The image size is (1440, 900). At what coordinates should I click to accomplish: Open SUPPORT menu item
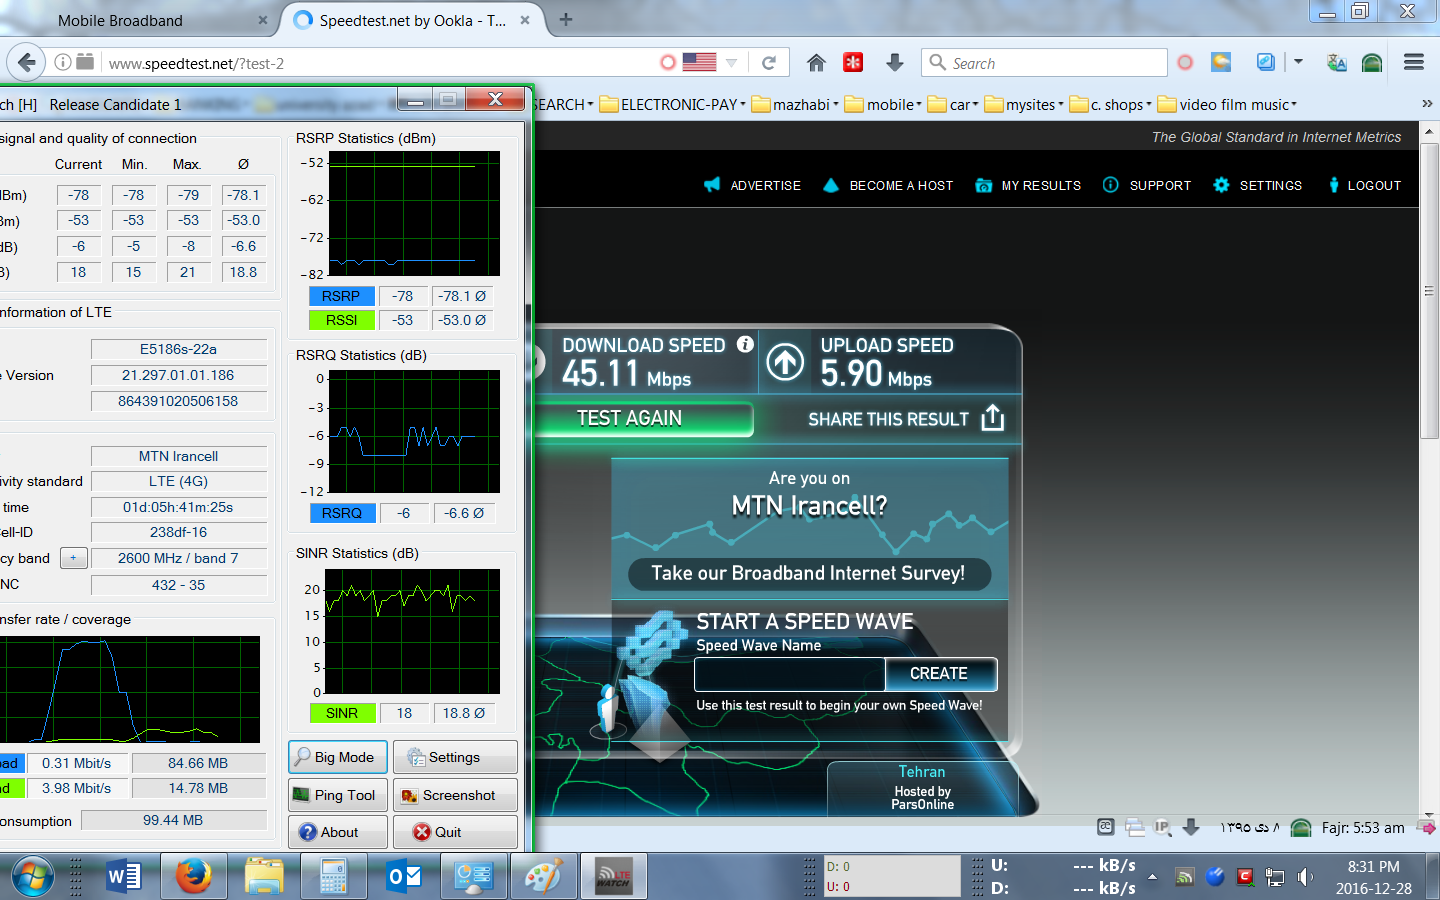click(x=1147, y=185)
